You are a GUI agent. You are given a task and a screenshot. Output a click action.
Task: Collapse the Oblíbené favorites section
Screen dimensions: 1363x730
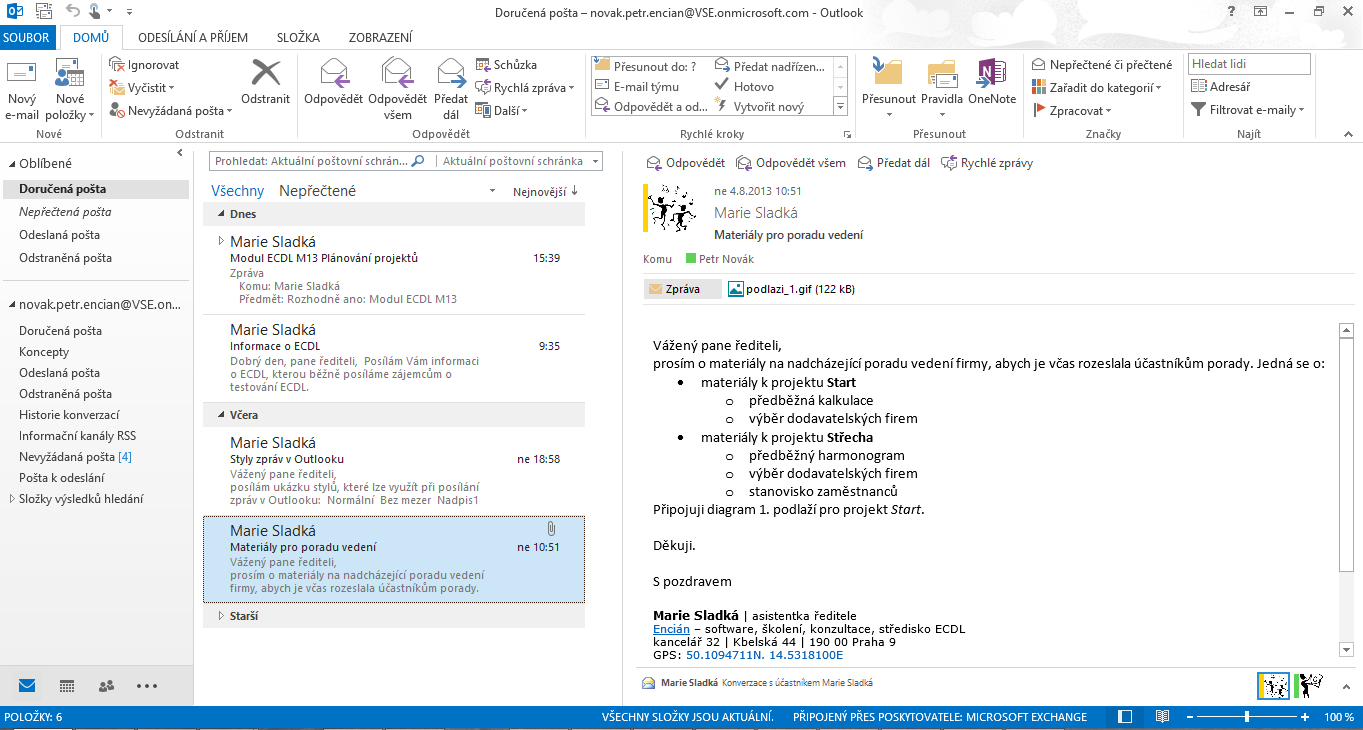tap(12, 163)
